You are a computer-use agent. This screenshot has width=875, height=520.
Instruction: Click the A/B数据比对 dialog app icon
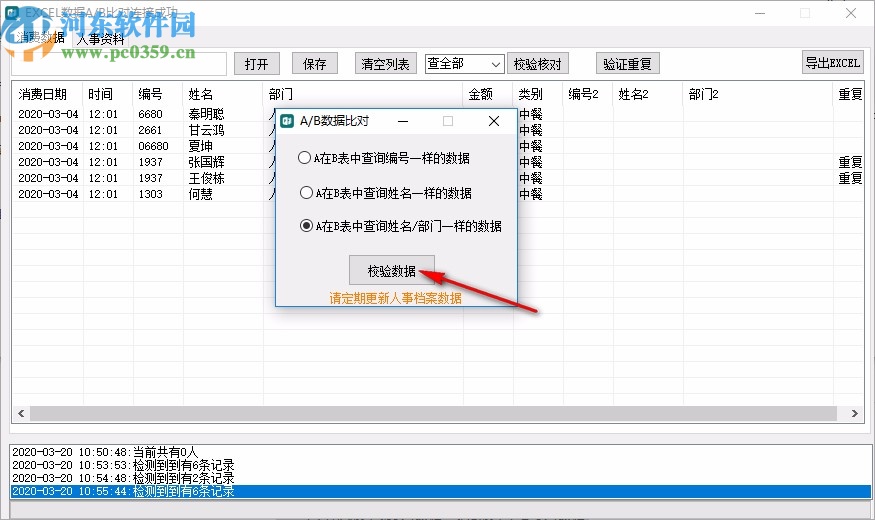click(x=287, y=121)
